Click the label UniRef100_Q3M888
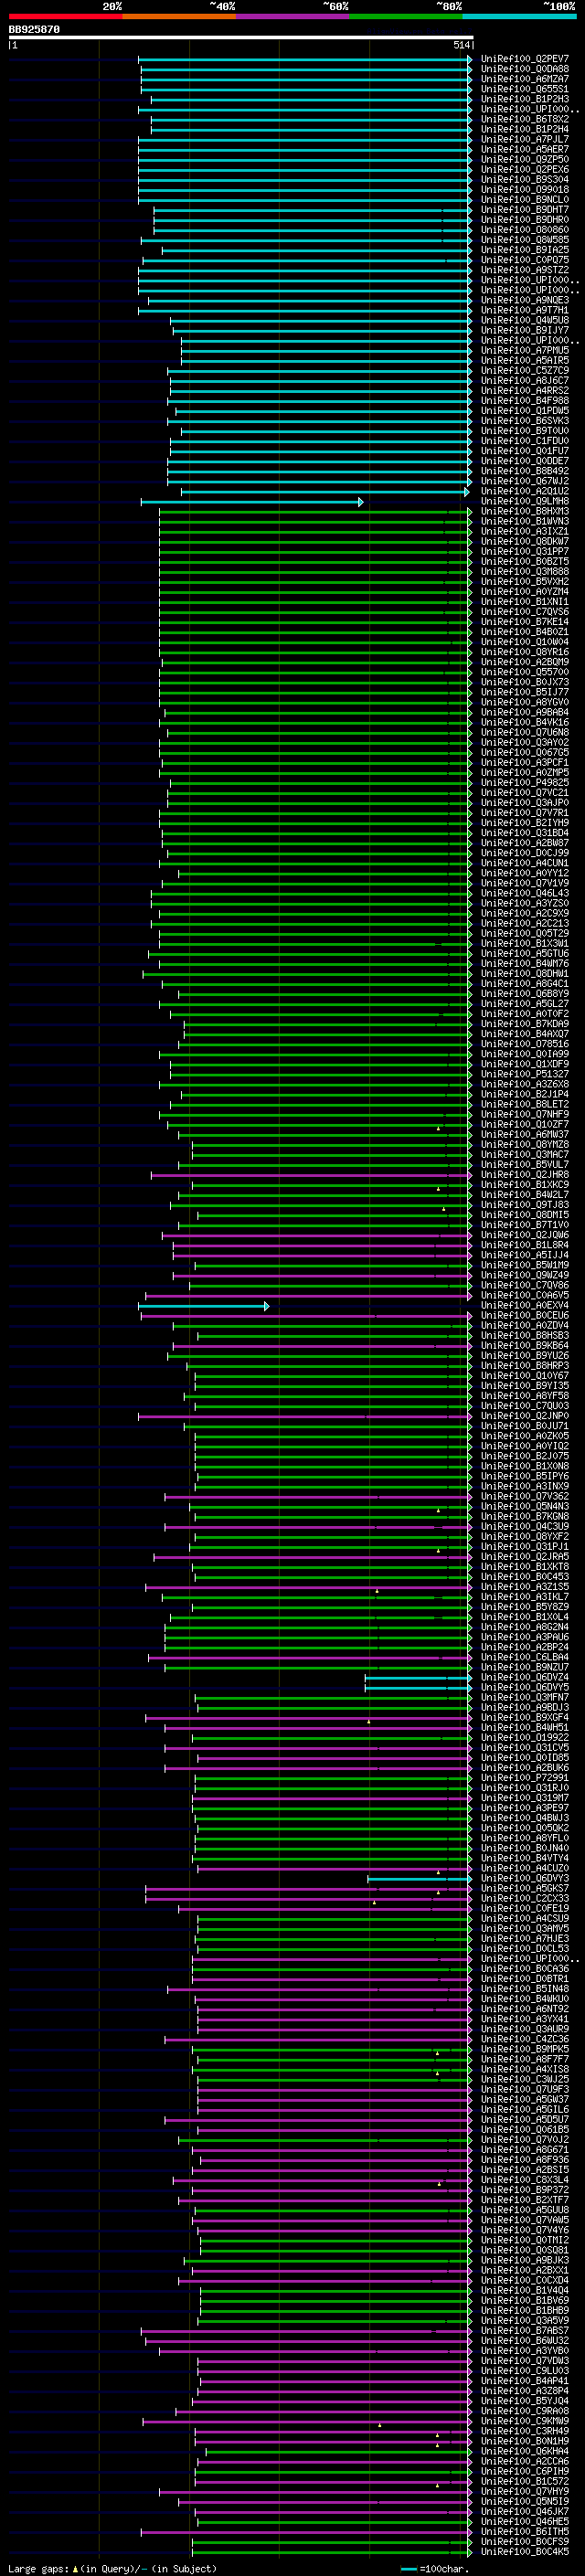Screen dimensions: 585x2576 pos(525,572)
